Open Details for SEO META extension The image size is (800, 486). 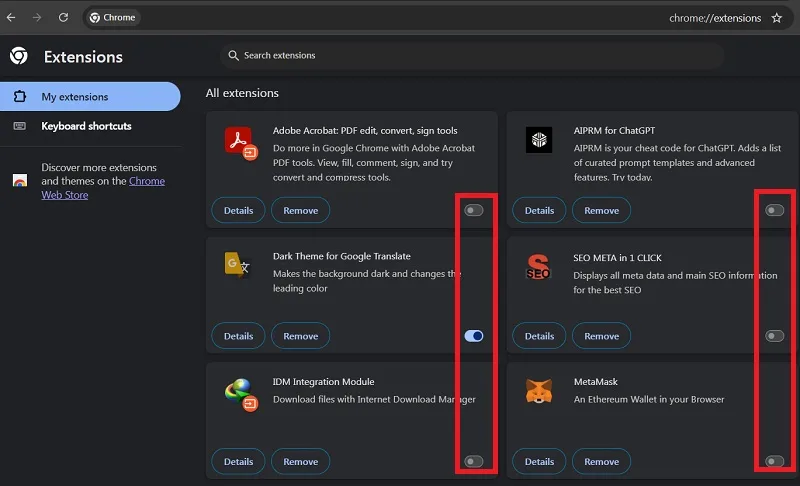(539, 336)
